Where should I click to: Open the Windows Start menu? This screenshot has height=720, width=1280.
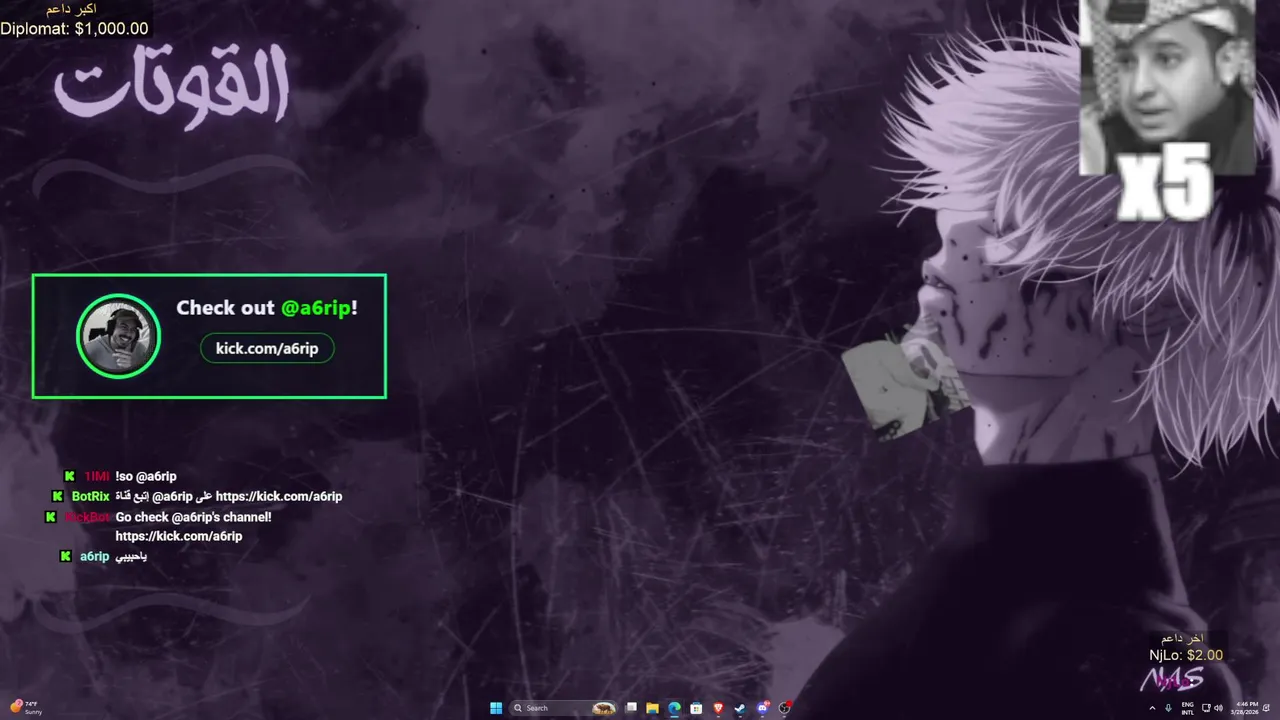coord(496,708)
